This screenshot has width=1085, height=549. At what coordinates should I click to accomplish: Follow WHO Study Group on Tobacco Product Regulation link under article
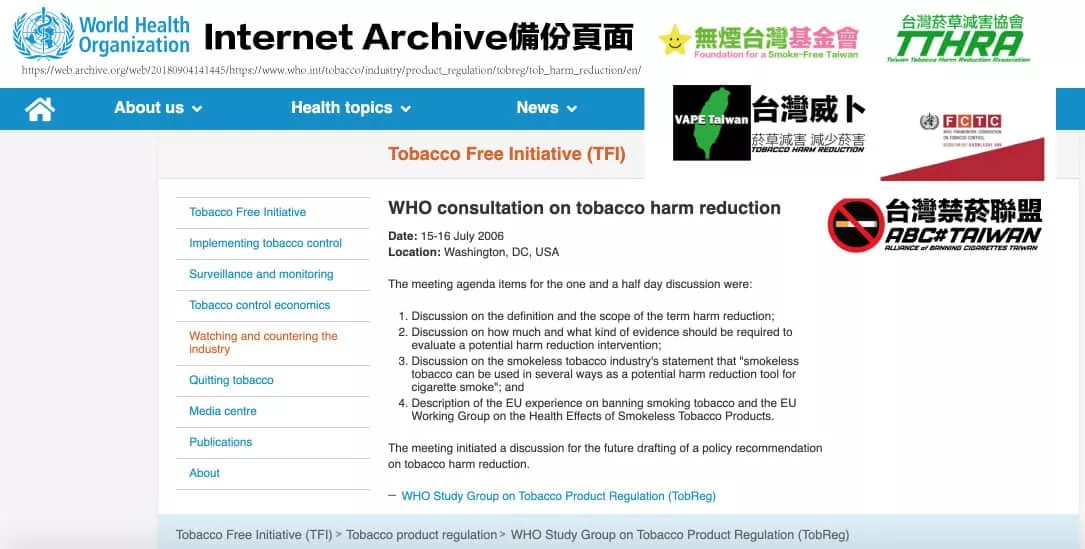click(558, 496)
